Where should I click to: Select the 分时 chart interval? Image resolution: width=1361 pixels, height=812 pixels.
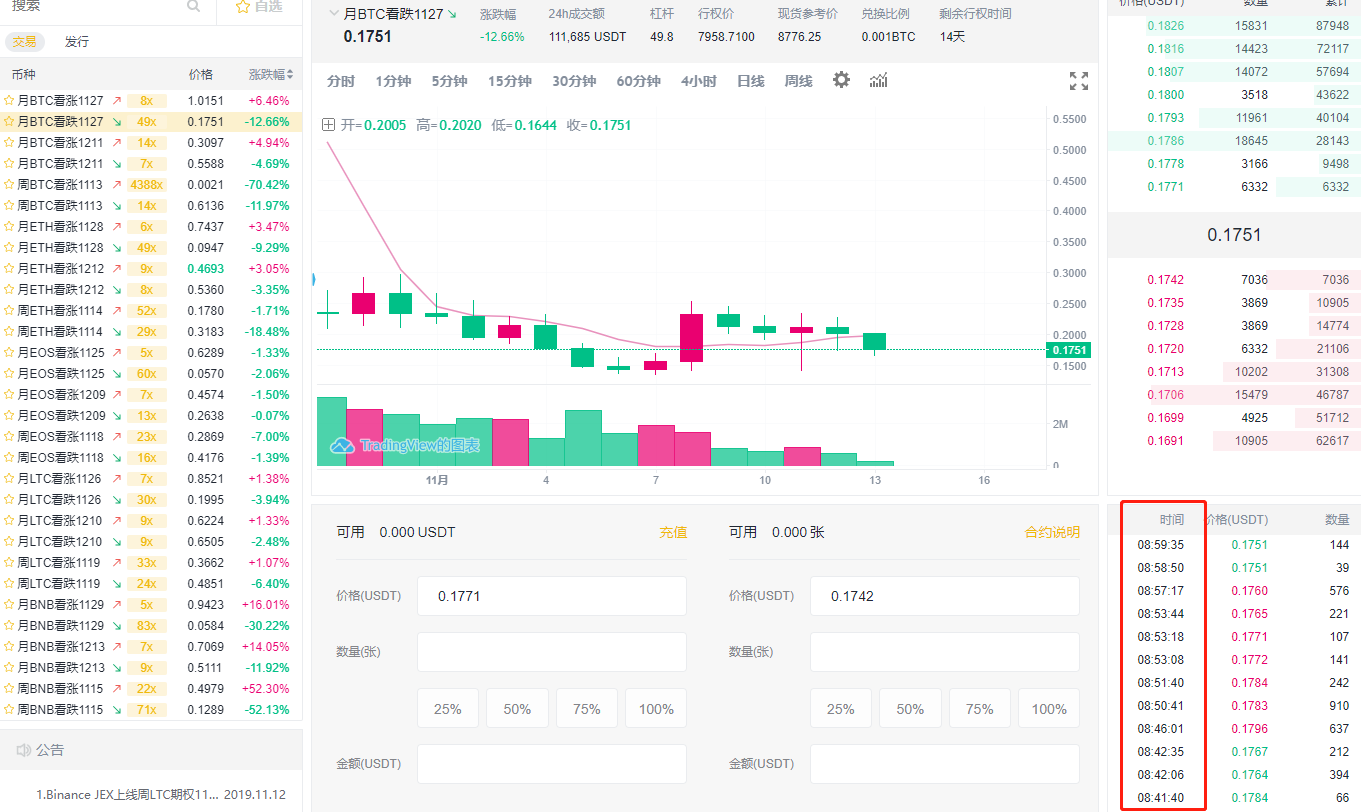pos(341,81)
